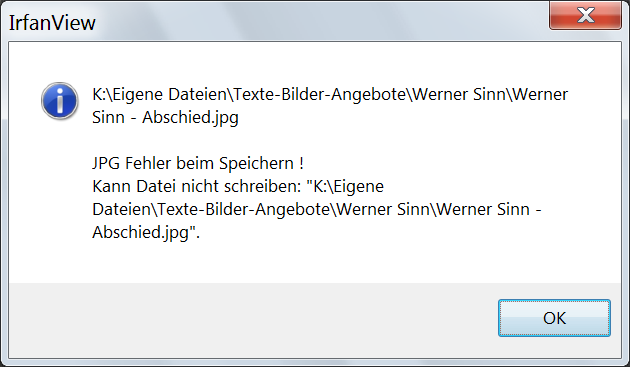
Task: Click the word 'Speichern' in the error message
Action: point(256,164)
